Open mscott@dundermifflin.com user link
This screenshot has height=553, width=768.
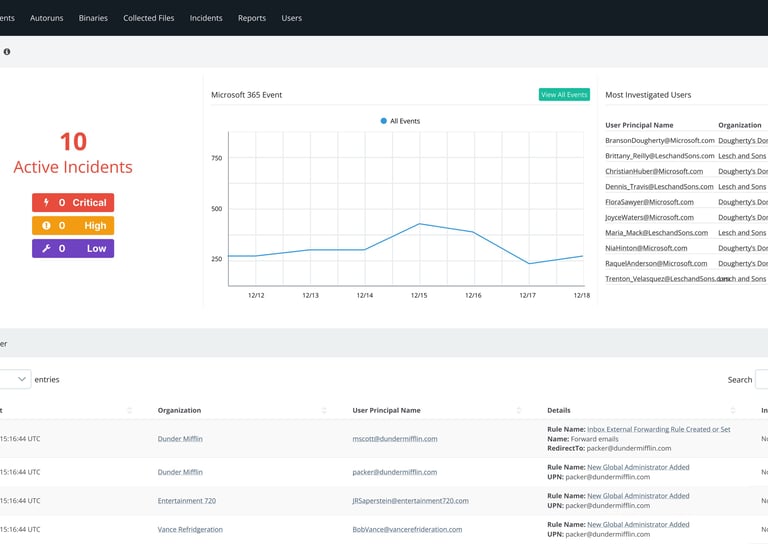click(x=395, y=439)
